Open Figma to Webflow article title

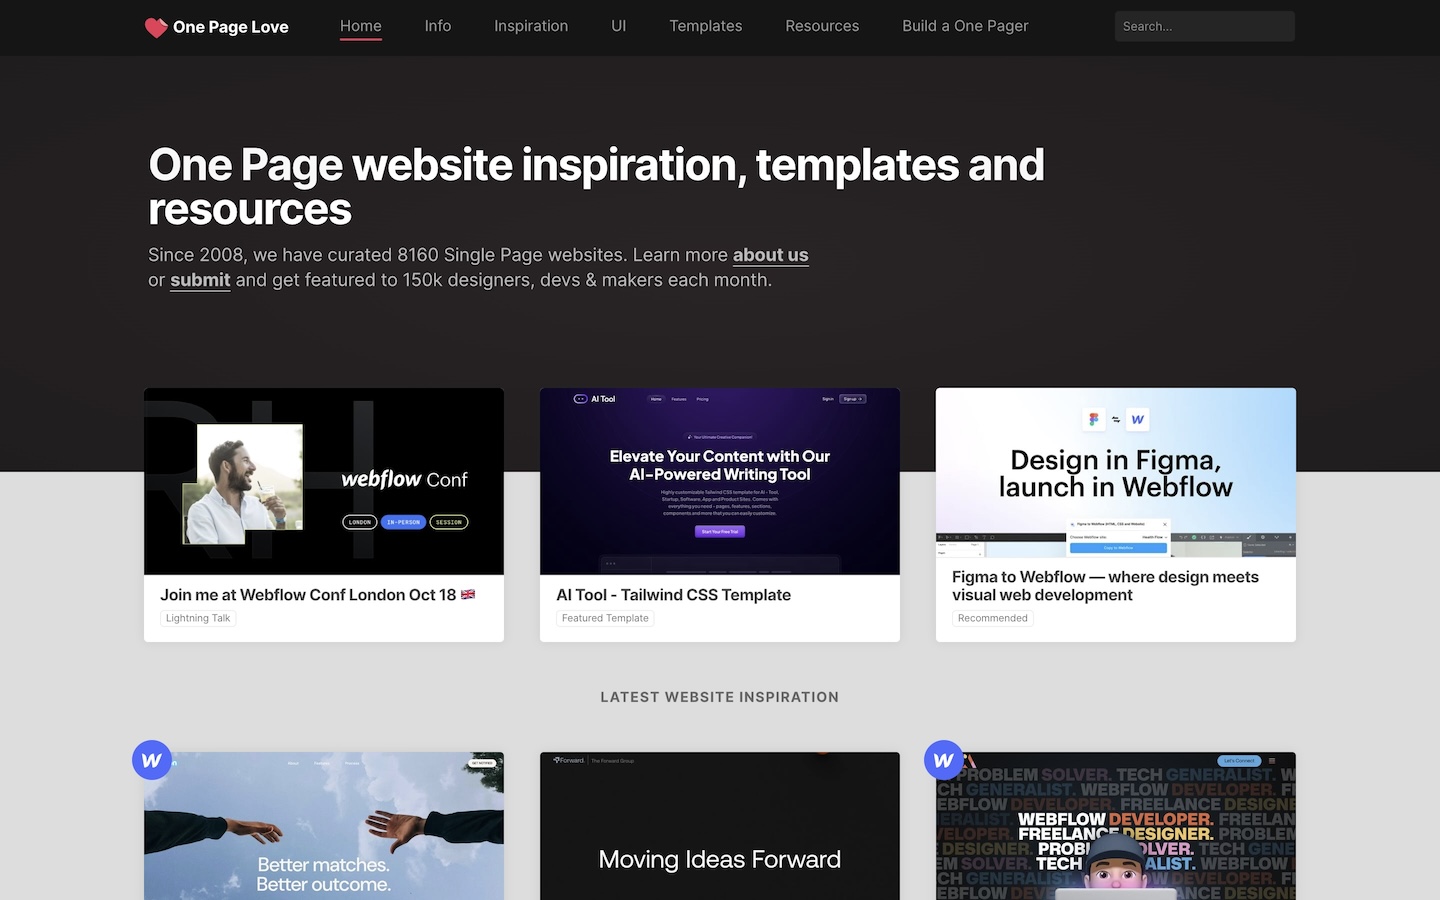pos(1105,586)
